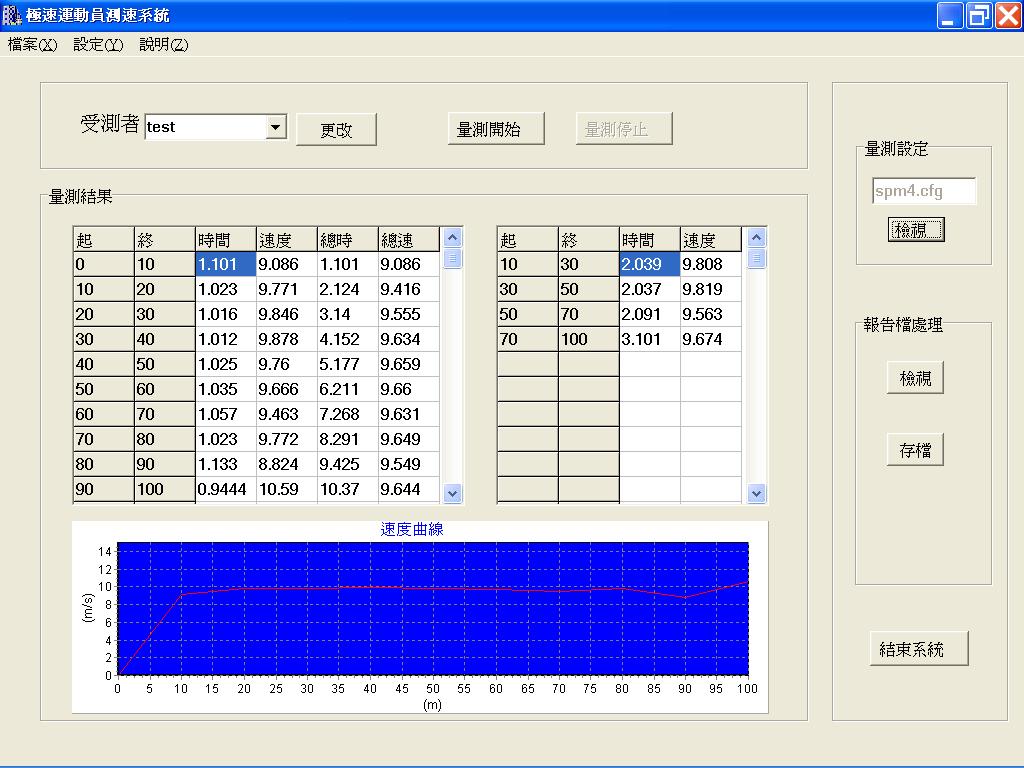
Task: Select speed cell 9.808 in right table
Action: coord(711,264)
